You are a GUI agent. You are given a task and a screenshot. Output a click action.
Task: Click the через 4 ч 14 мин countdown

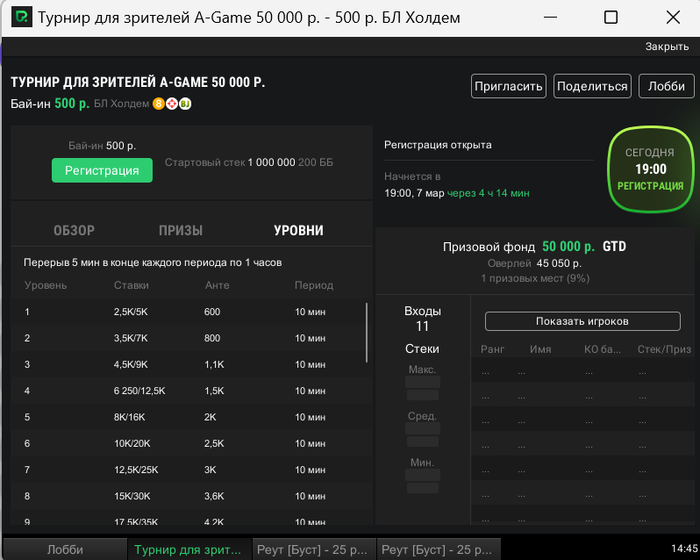[488, 193]
